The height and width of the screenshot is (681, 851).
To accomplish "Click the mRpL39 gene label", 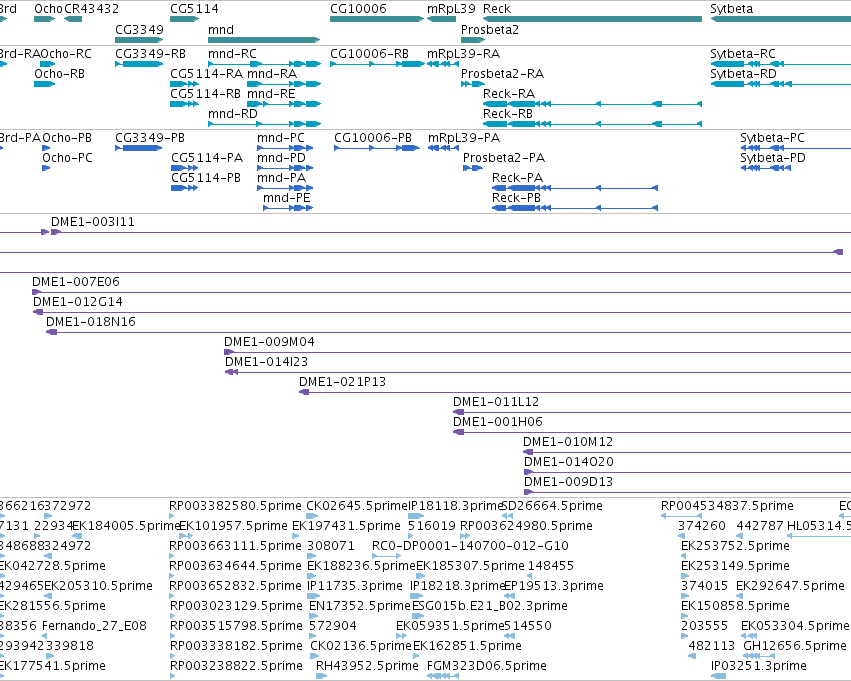I will [x=451, y=9].
